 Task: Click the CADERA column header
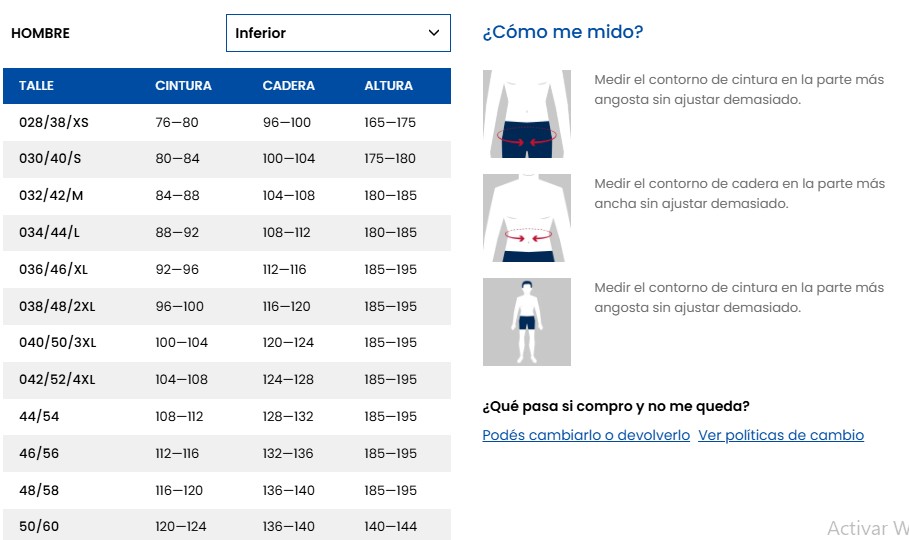pyautogui.click(x=289, y=86)
